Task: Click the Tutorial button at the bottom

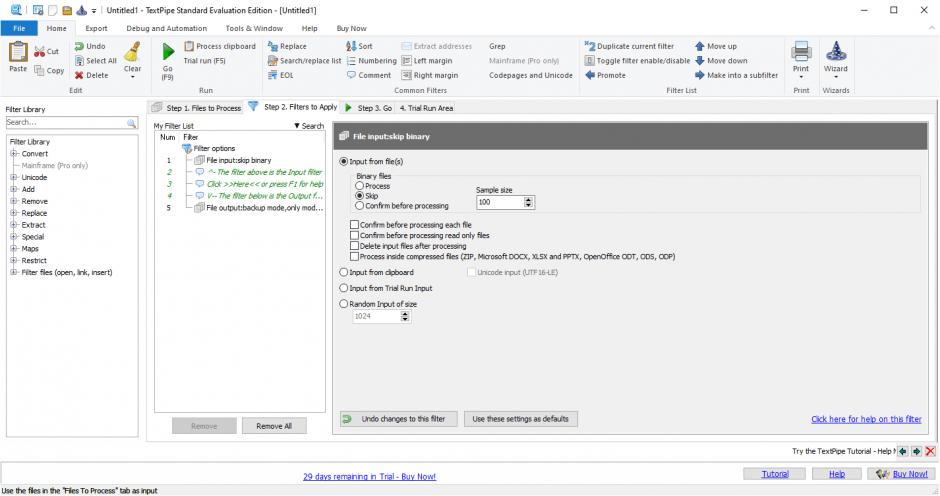Action: click(775, 474)
